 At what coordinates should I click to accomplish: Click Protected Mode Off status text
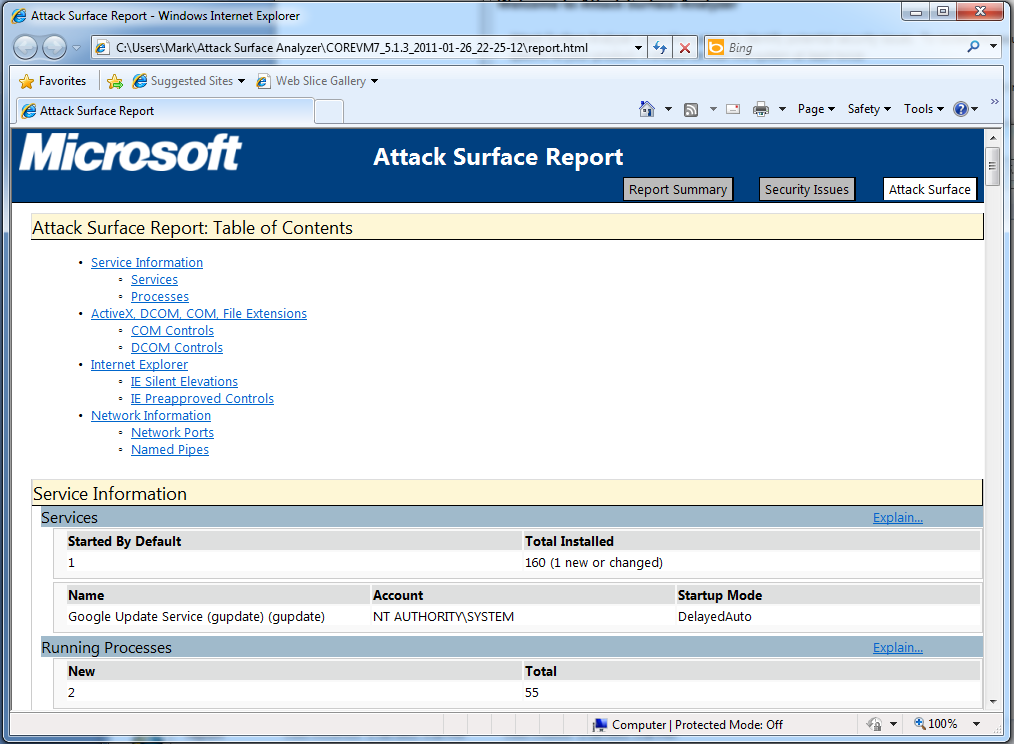point(729,725)
